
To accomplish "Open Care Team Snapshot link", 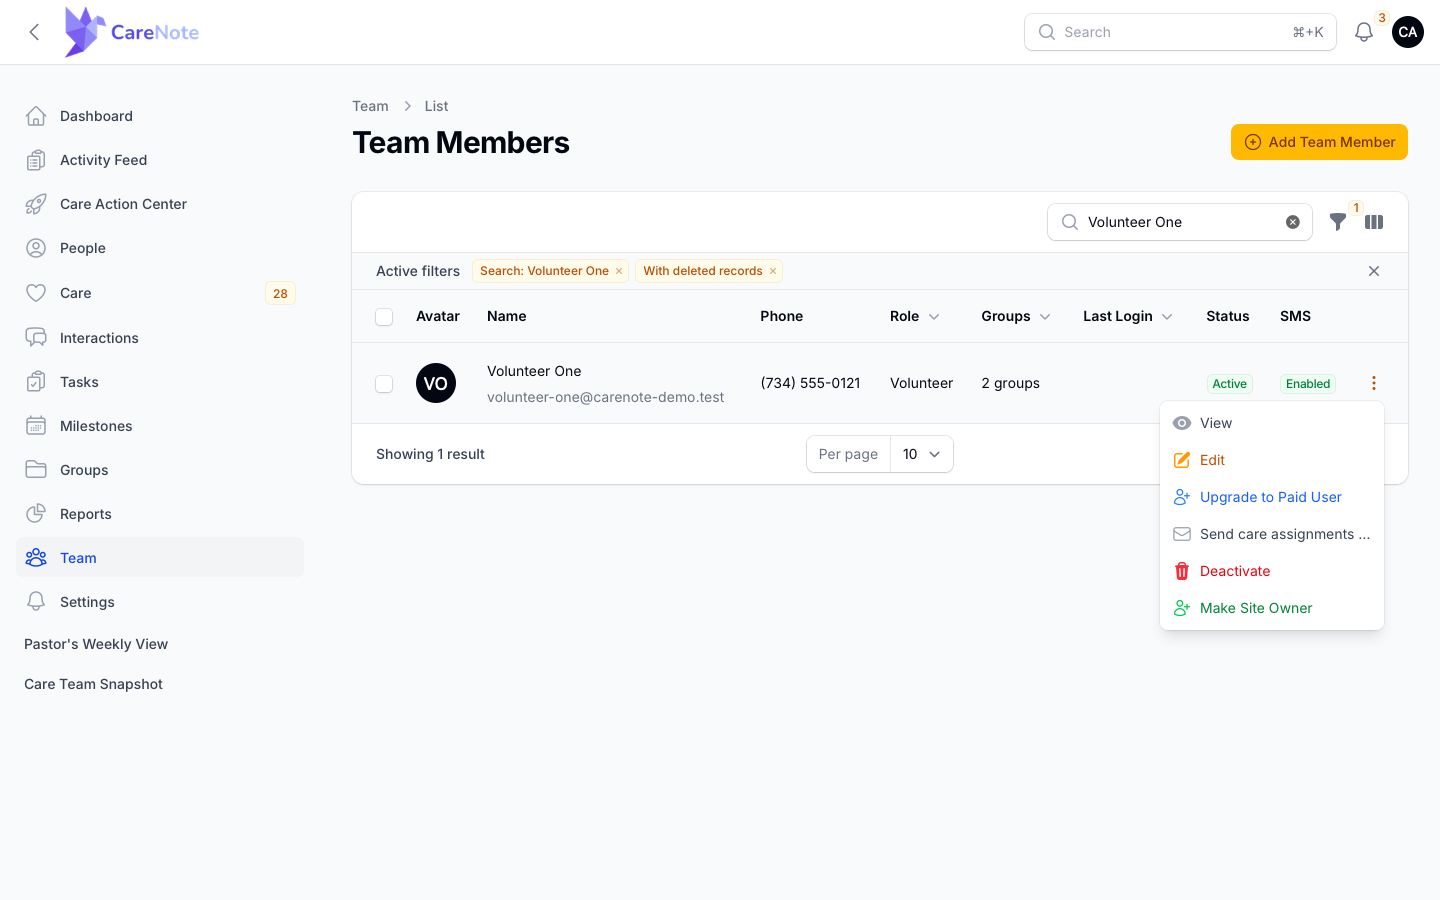I will [93, 684].
